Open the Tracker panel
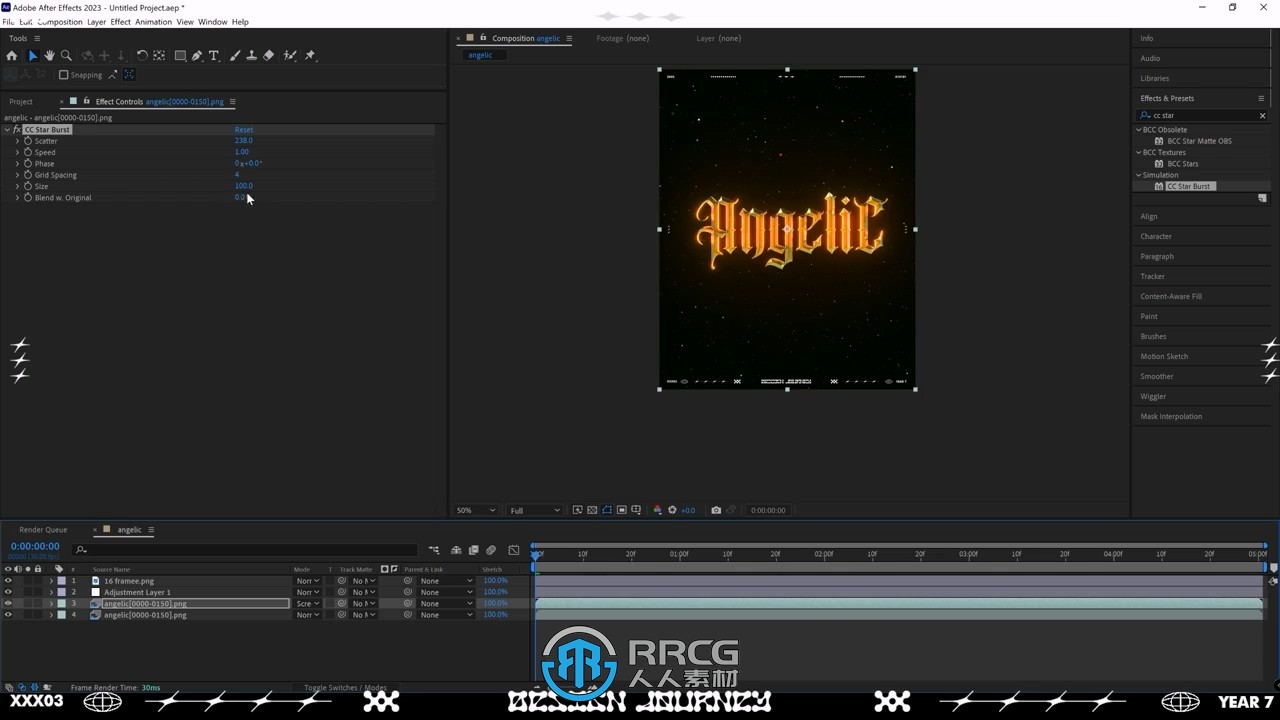 click(1152, 276)
